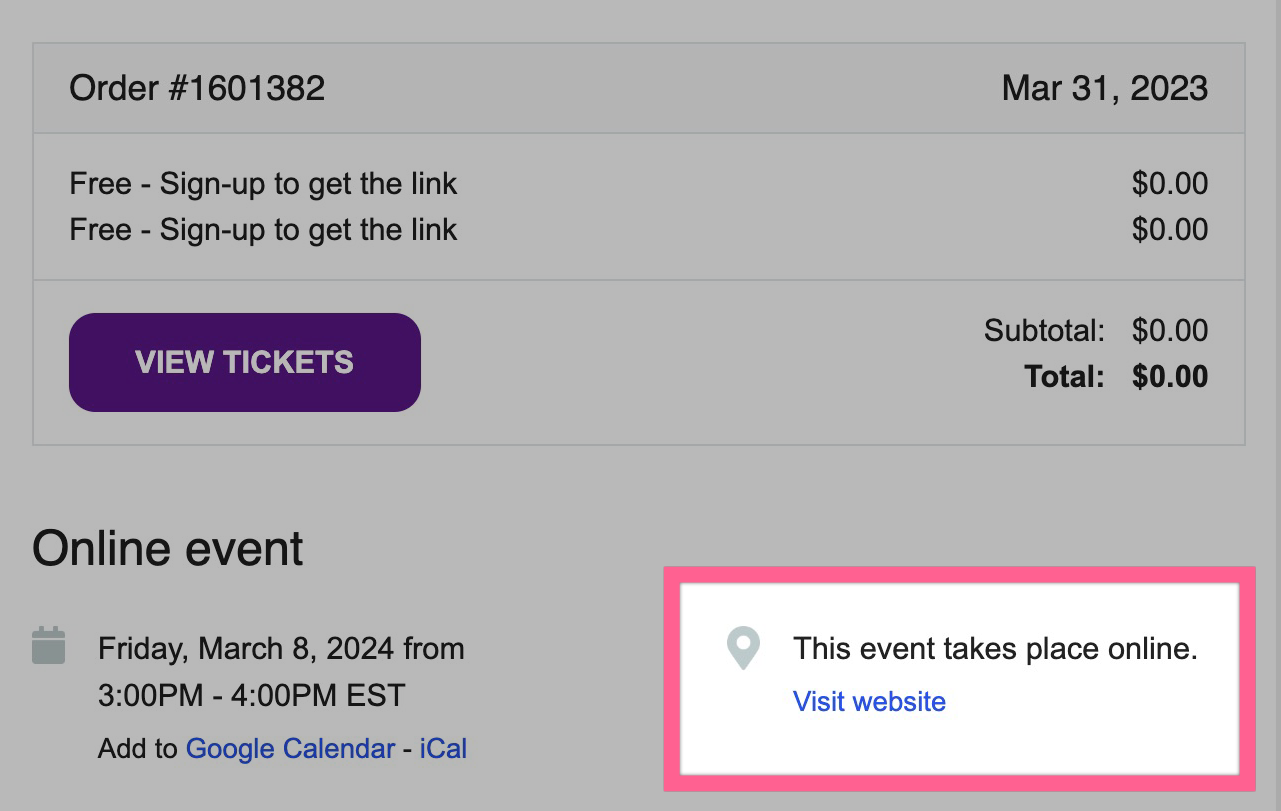The image size is (1281, 811).
Task: Click the location pin icon
Action: pyautogui.click(x=743, y=648)
